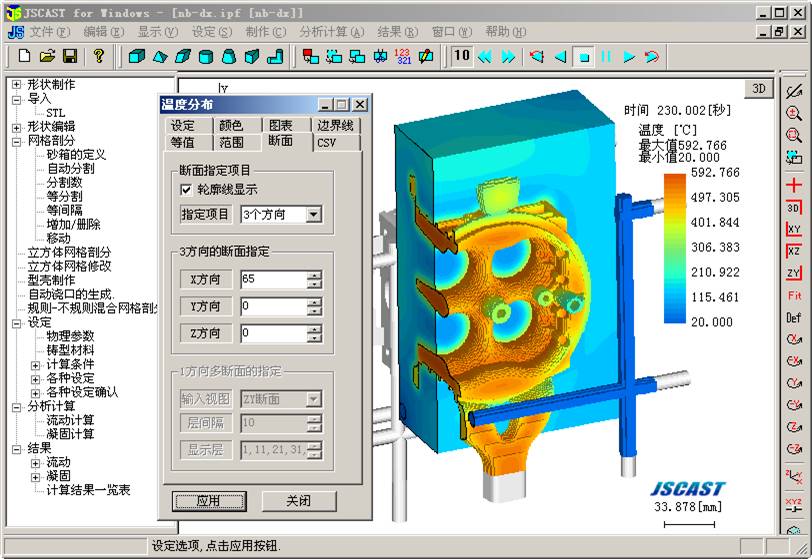This screenshot has height=559, width=812.
Task: Open the 文件(F) menu
Action: 49,32
